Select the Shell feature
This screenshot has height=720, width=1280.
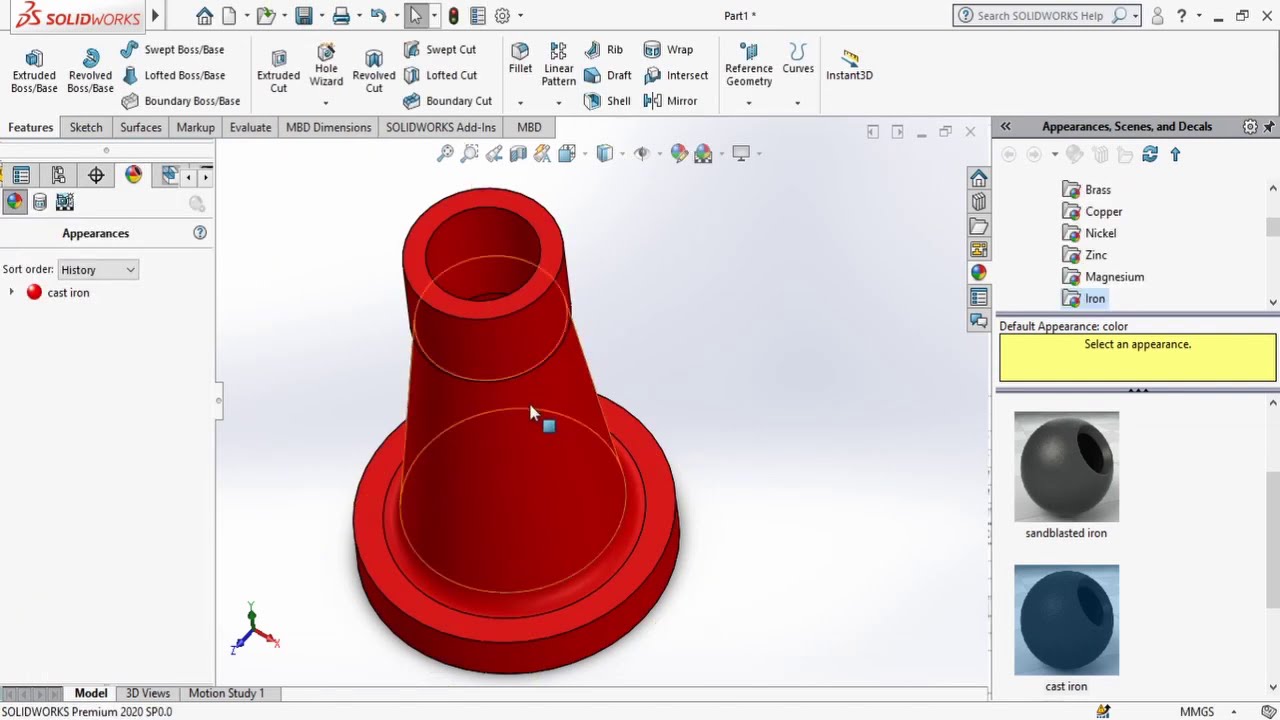click(x=607, y=101)
